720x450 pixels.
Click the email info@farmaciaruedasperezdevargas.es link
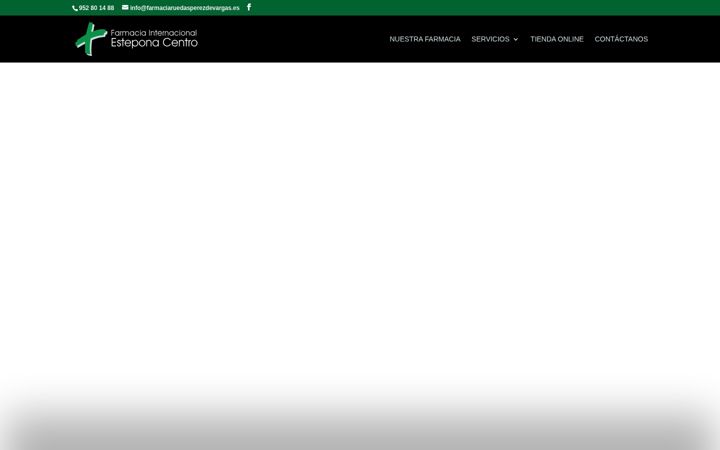pos(185,8)
